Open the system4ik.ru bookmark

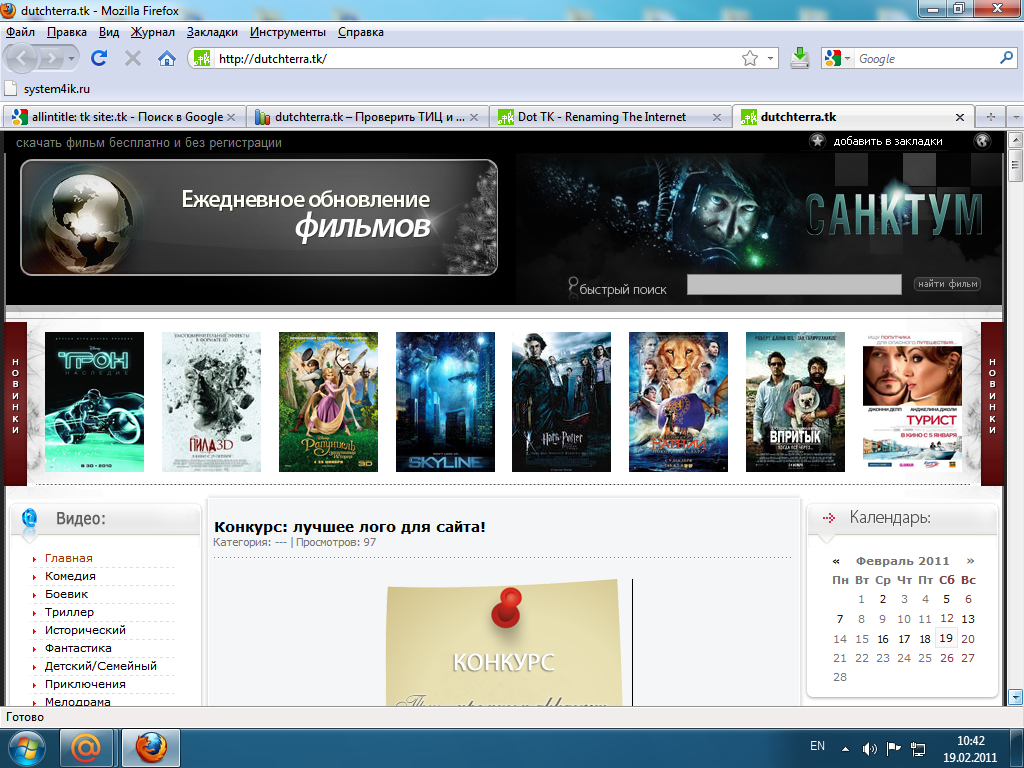[48, 89]
